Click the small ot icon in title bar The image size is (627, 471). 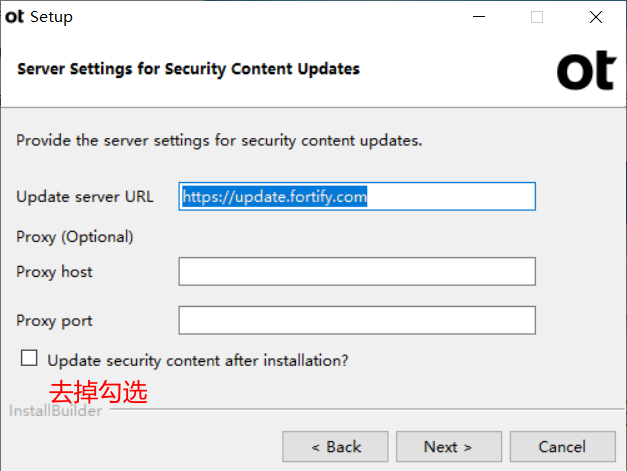tap(14, 17)
